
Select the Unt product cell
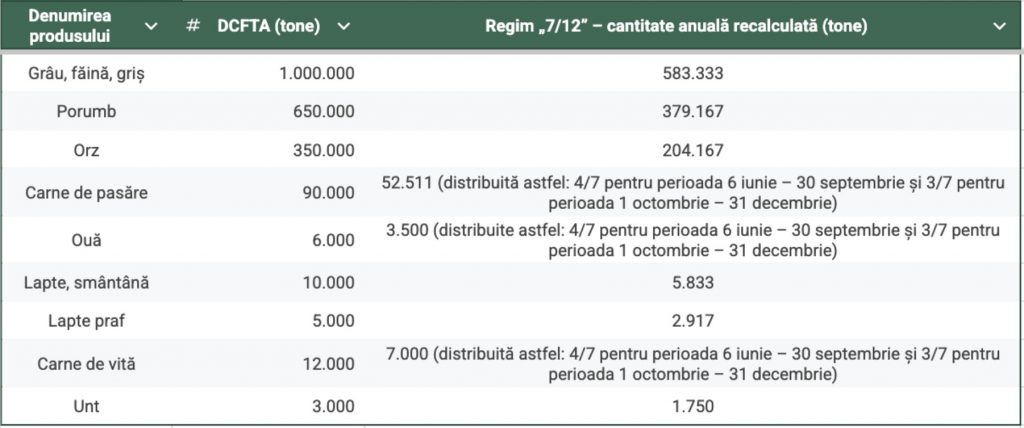(86, 406)
